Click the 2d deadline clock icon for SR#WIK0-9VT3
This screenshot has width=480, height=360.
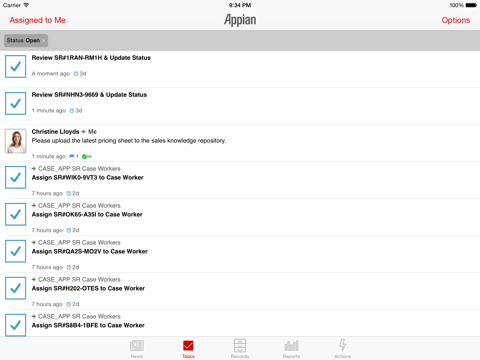coord(69,193)
